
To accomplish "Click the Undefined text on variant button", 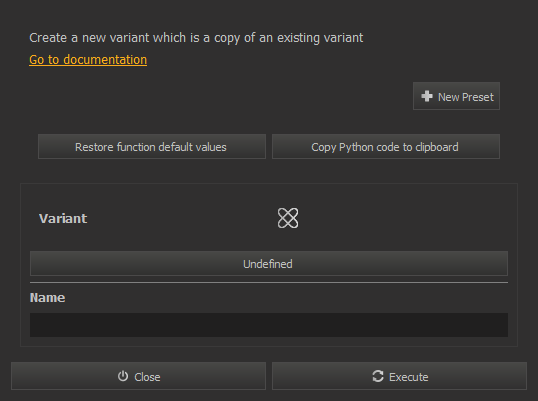I will (268, 264).
